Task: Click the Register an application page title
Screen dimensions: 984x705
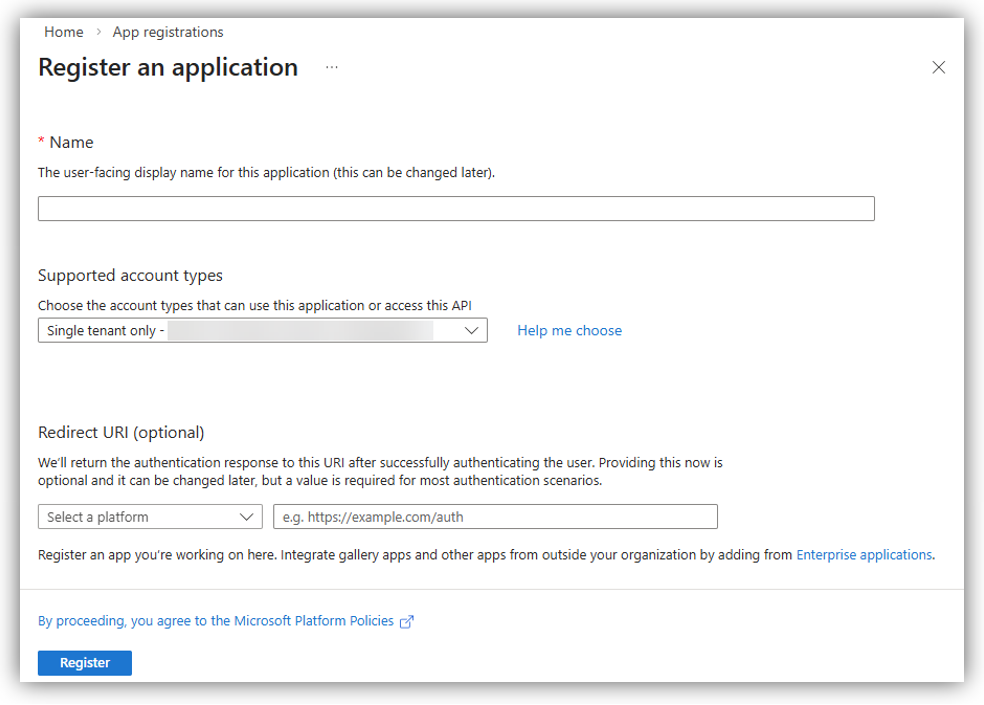Action: click(168, 68)
